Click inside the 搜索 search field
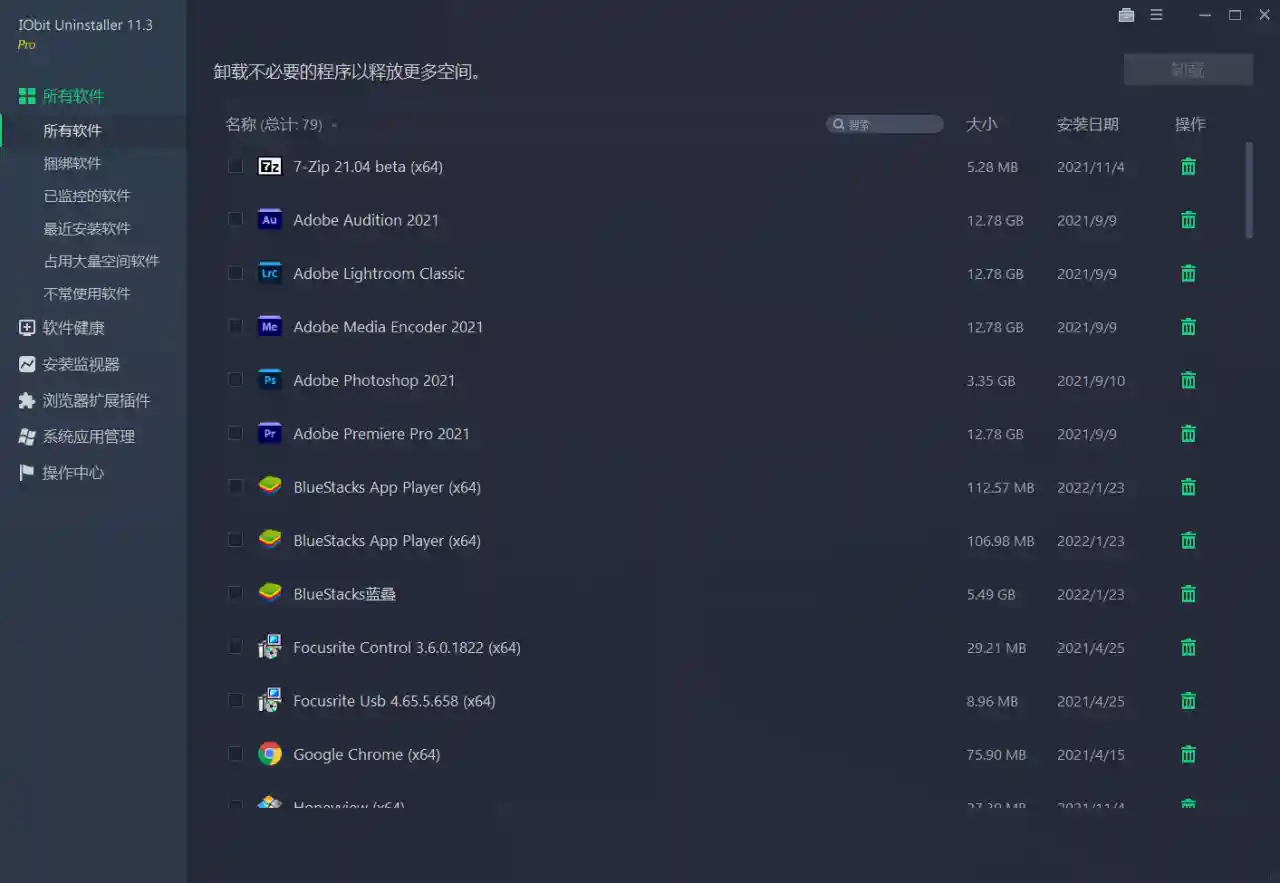Image resolution: width=1280 pixels, height=883 pixels. pyautogui.click(x=885, y=124)
